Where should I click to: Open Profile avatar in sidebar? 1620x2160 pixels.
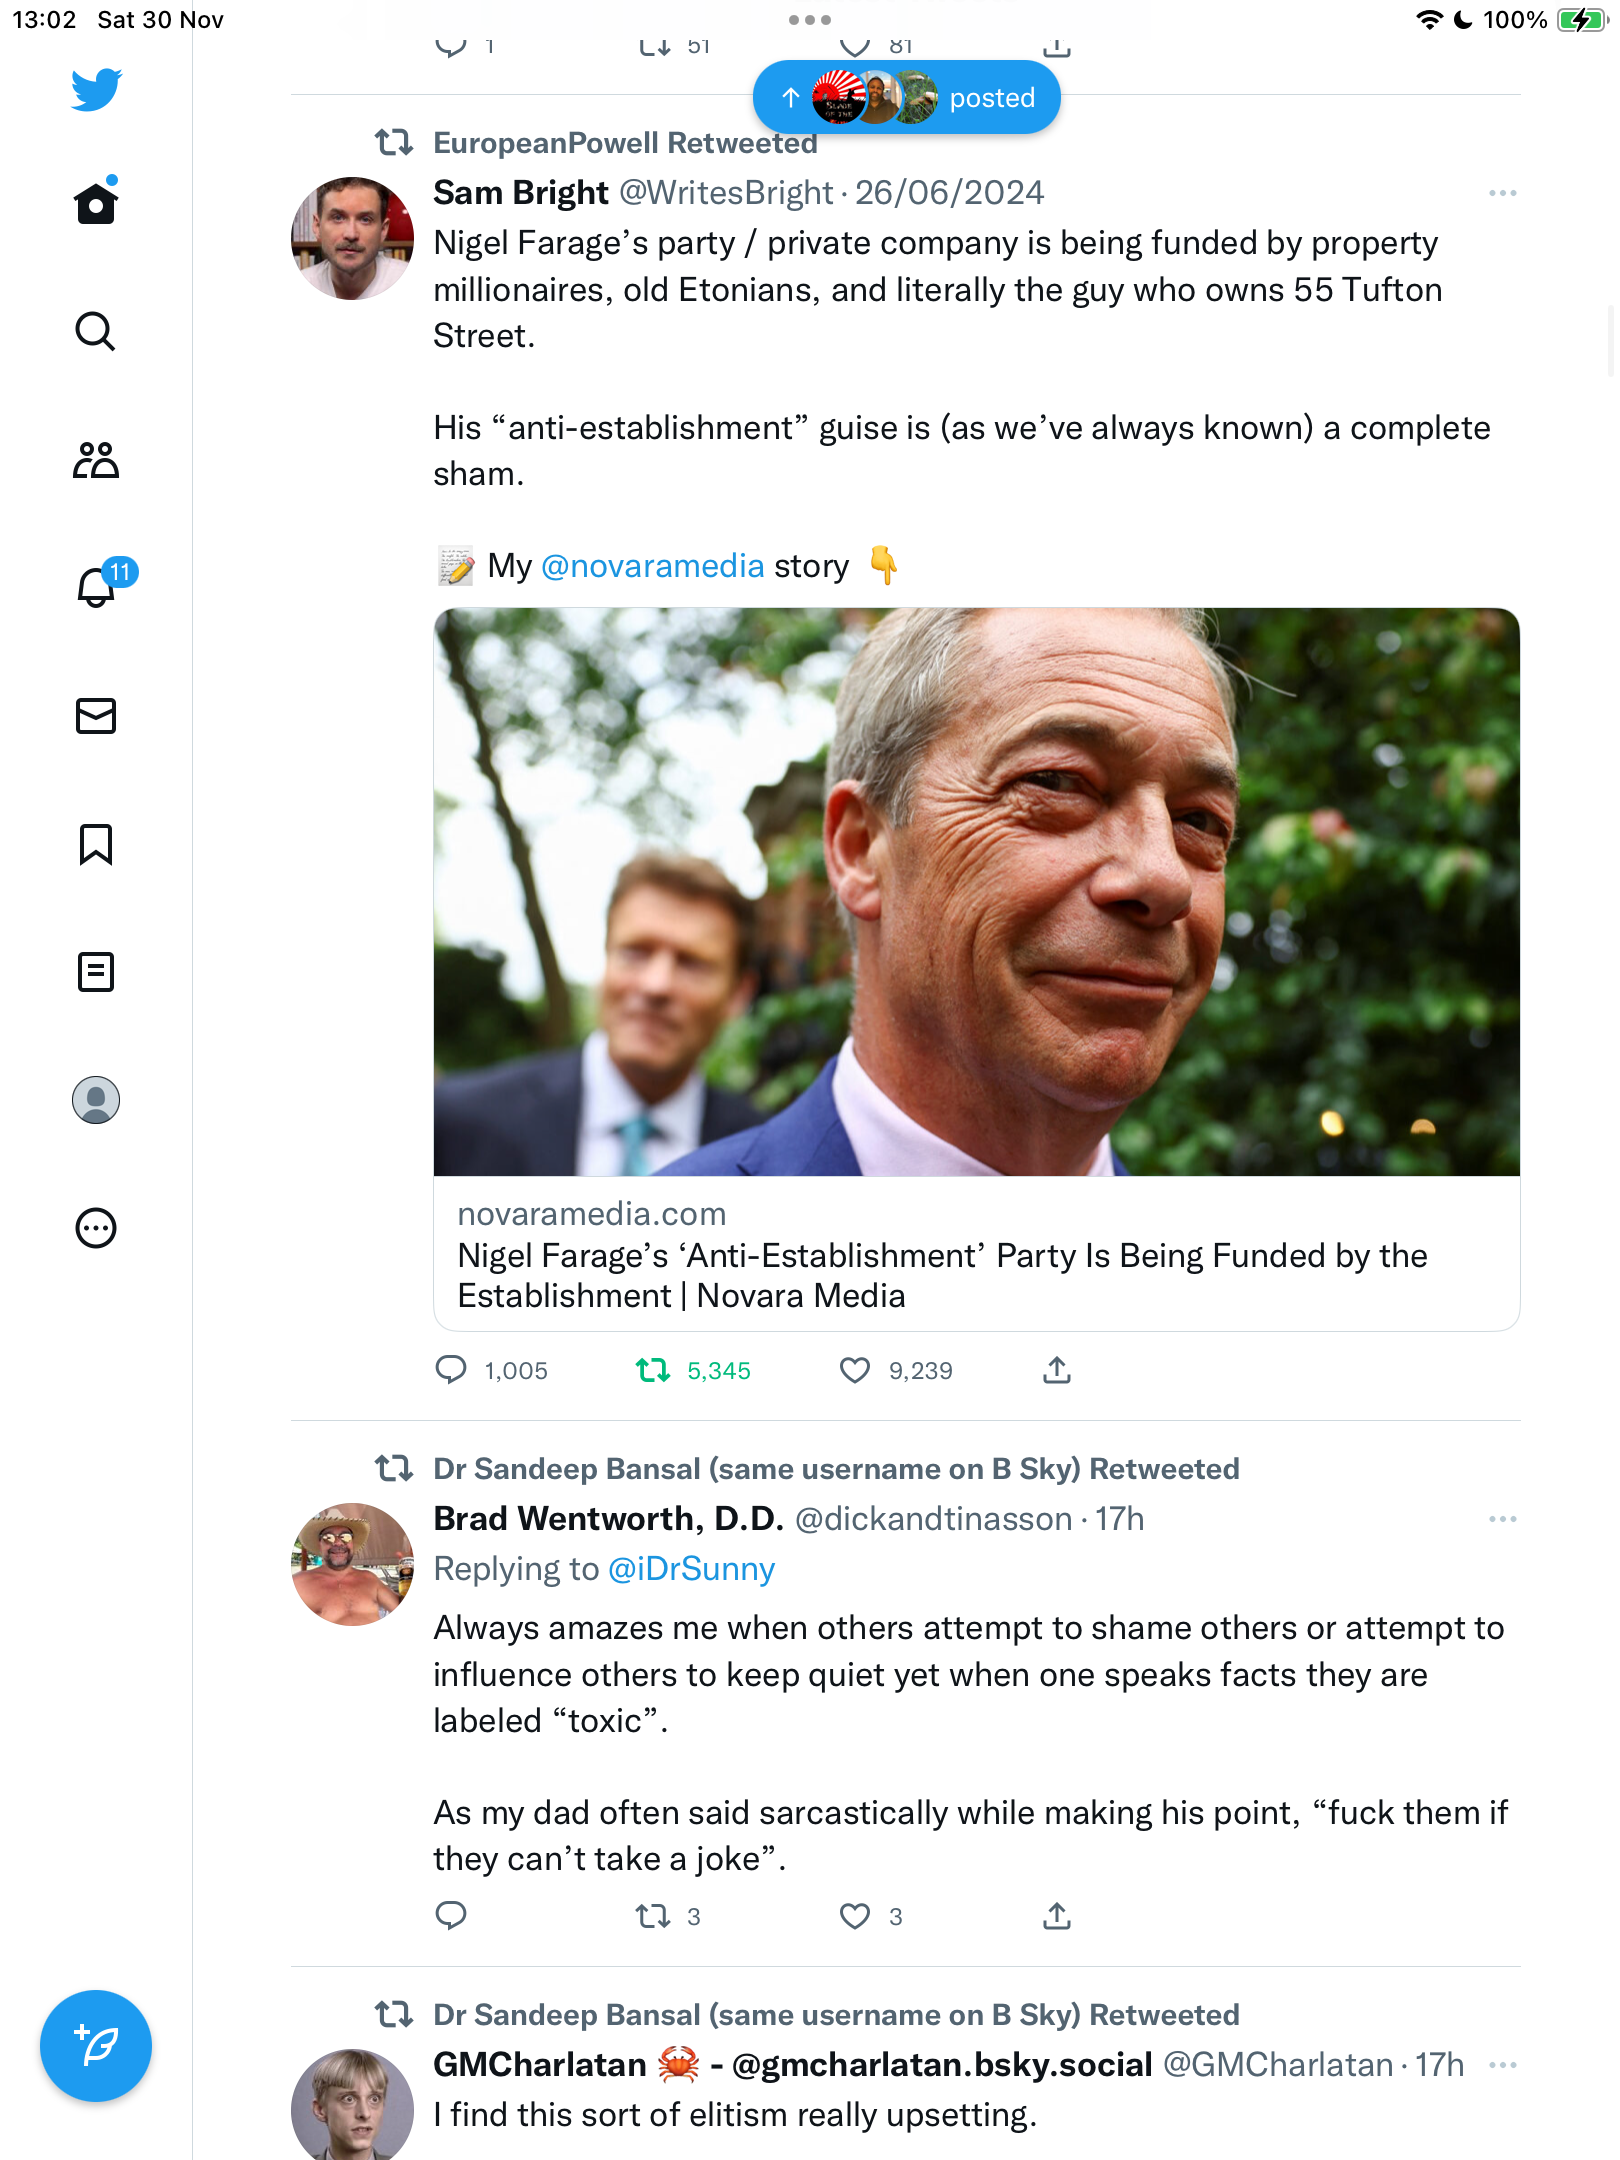coord(96,1100)
